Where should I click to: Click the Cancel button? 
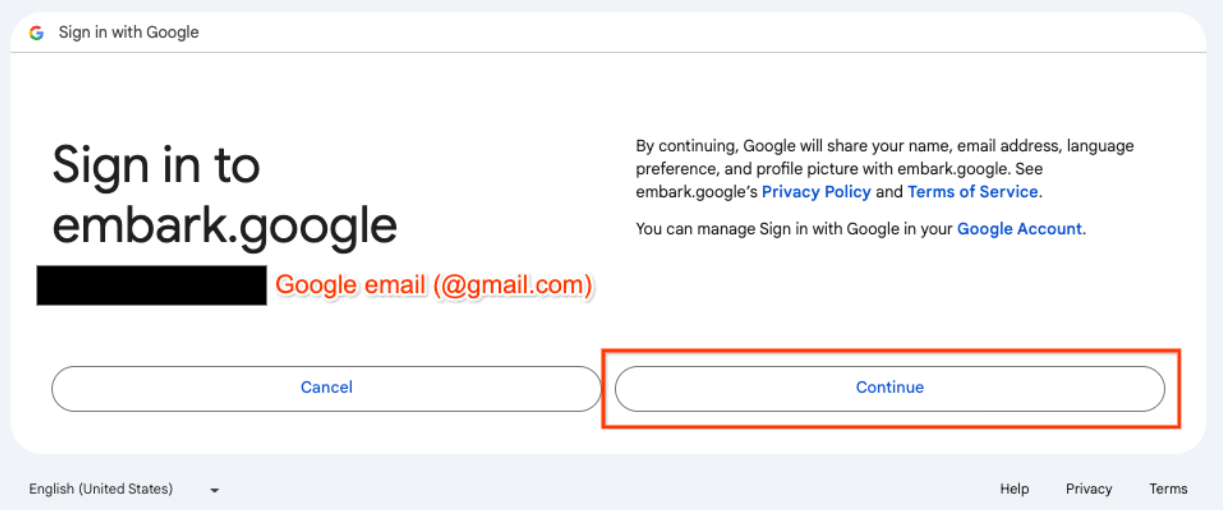coord(326,388)
